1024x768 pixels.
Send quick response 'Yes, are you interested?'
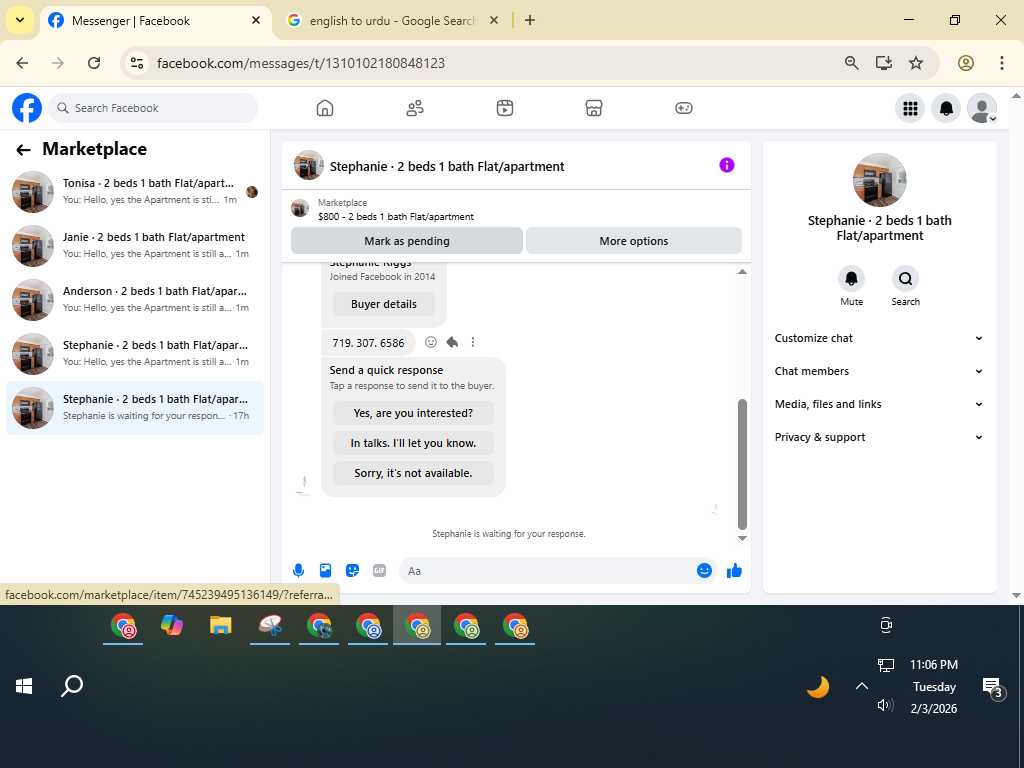413,413
